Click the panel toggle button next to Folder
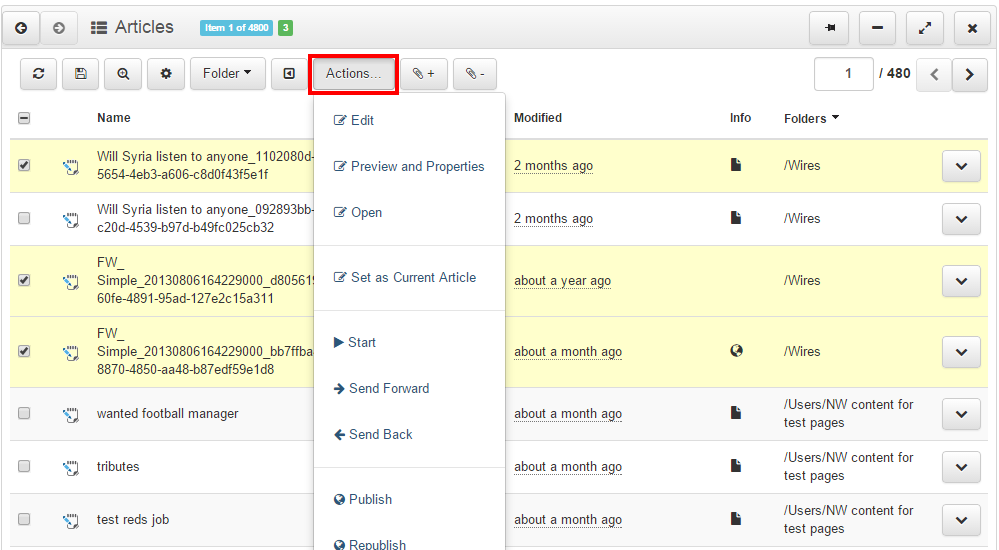 click(289, 74)
